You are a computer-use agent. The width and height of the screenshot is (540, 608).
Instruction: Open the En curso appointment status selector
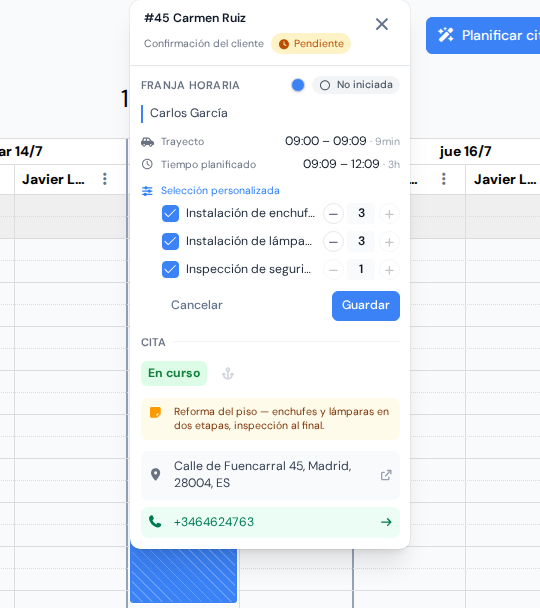[x=174, y=373]
